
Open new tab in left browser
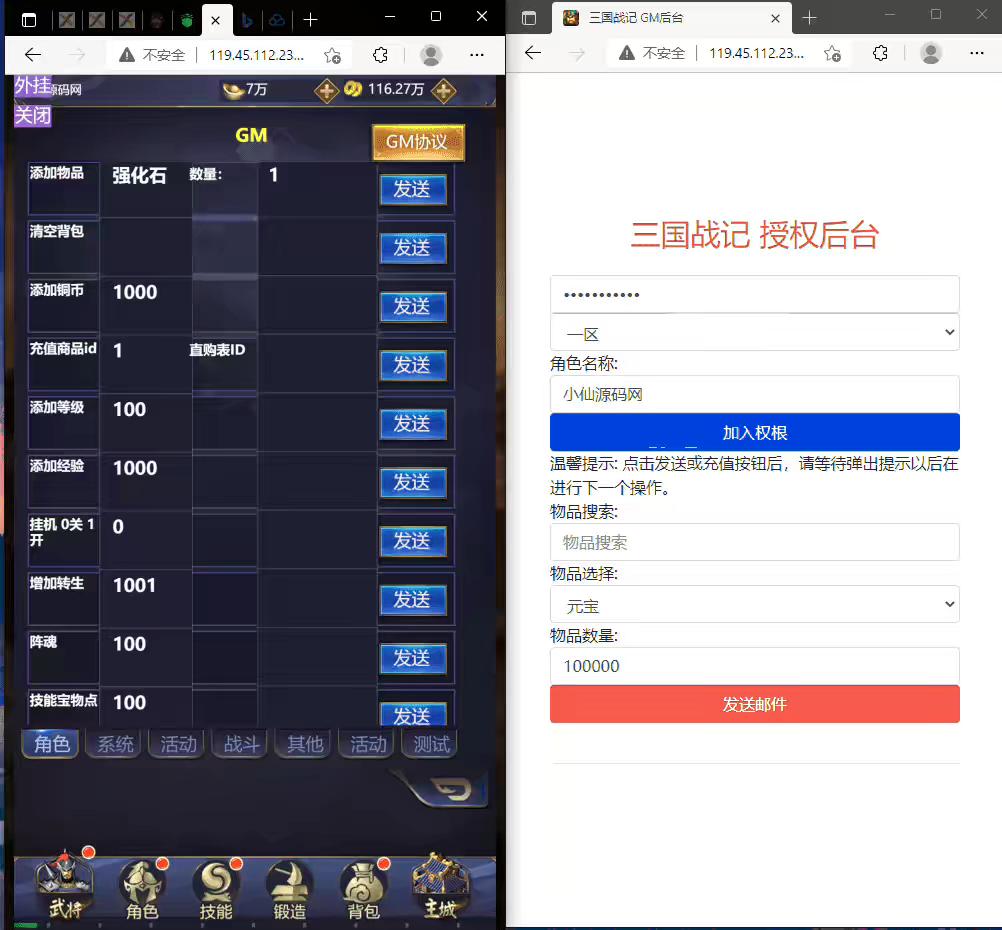(311, 20)
